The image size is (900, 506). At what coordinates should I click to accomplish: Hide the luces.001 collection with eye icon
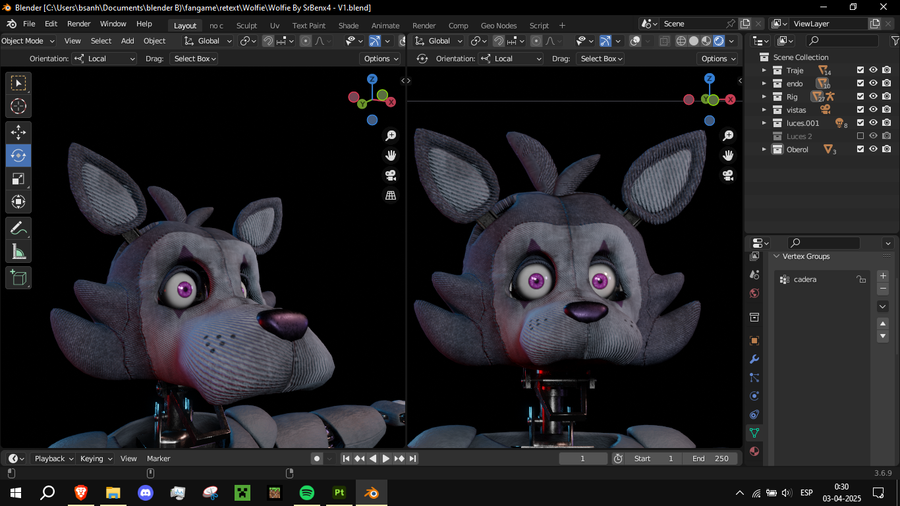tap(873, 123)
